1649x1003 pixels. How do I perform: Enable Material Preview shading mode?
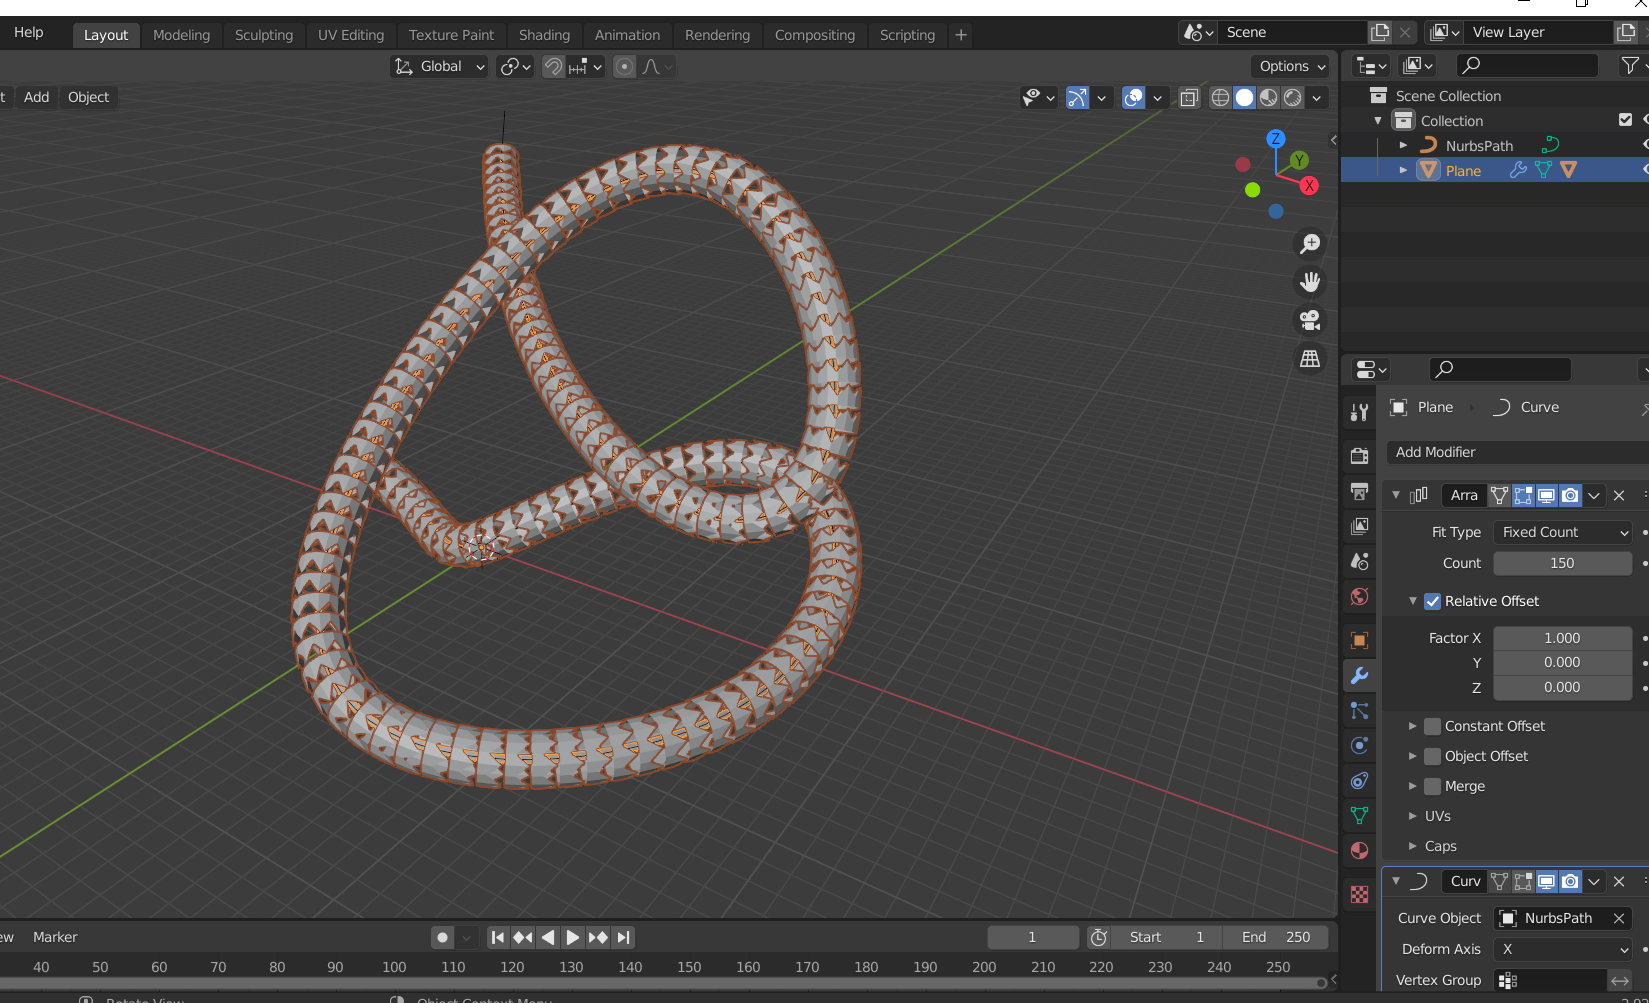tap(1268, 97)
